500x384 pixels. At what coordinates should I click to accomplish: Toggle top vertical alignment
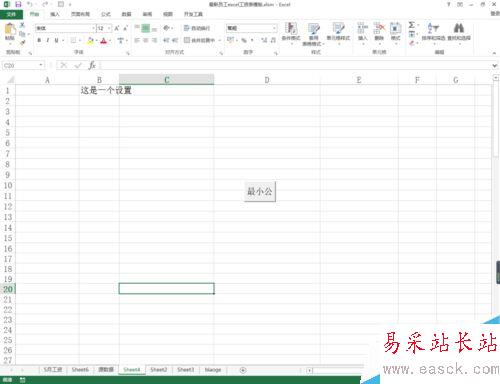pos(137,28)
